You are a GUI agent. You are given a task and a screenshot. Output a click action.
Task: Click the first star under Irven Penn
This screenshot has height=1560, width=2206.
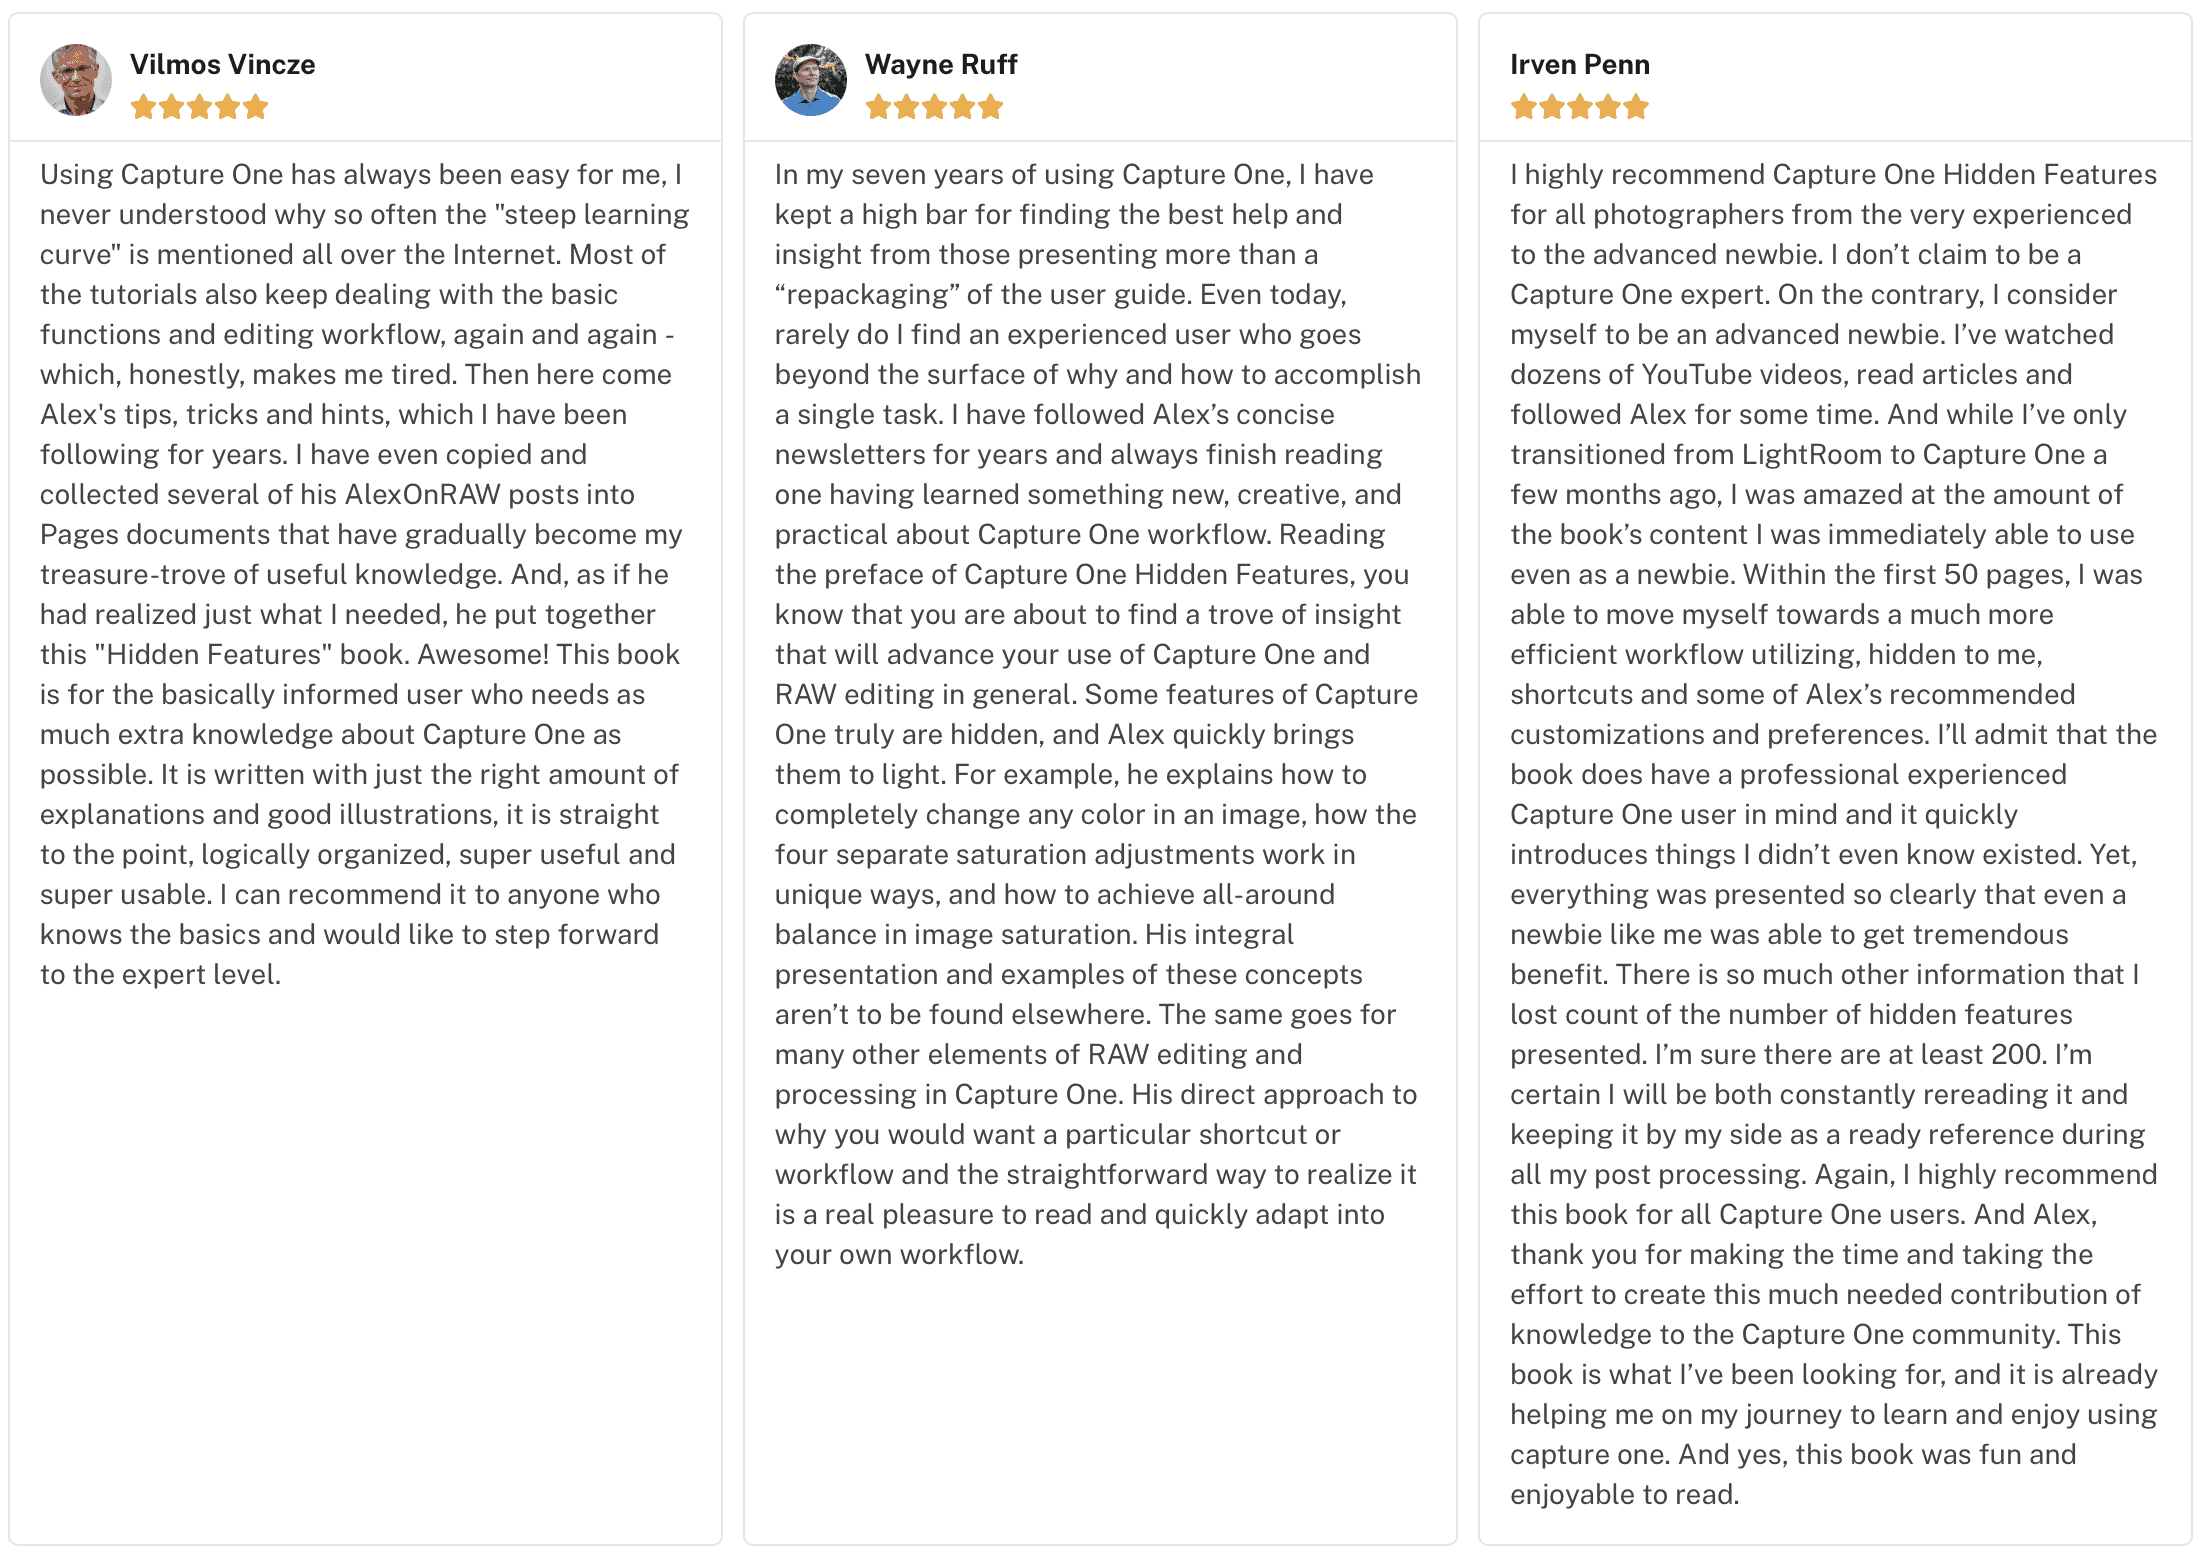pyautogui.click(x=1524, y=107)
